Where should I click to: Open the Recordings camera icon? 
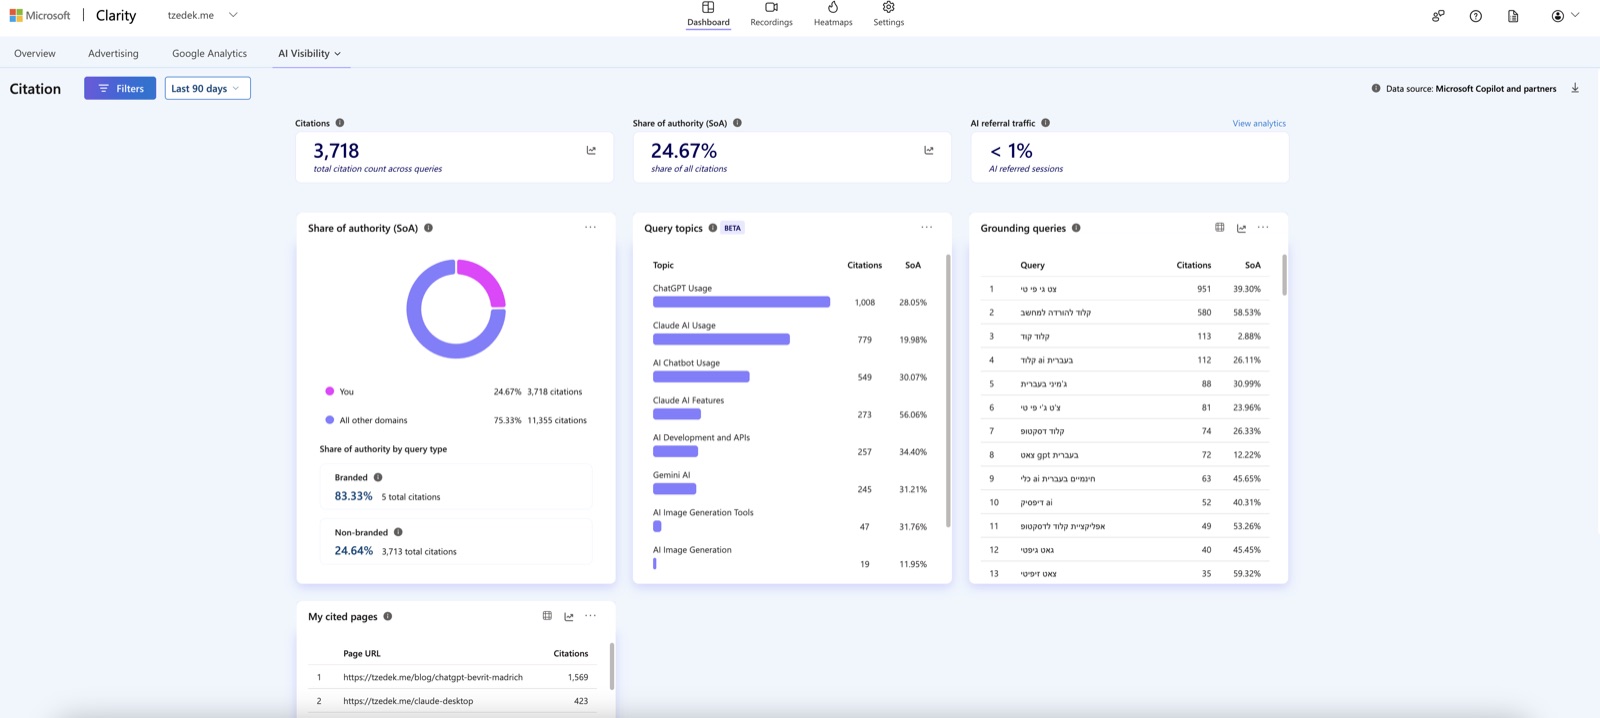771,7
